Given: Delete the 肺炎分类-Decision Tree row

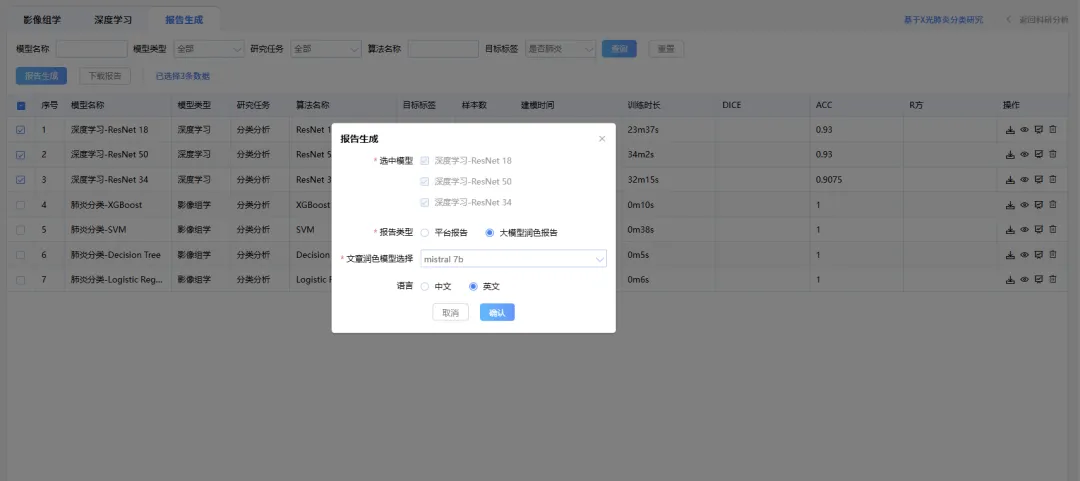Looking at the screenshot, I should pos(1052,255).
